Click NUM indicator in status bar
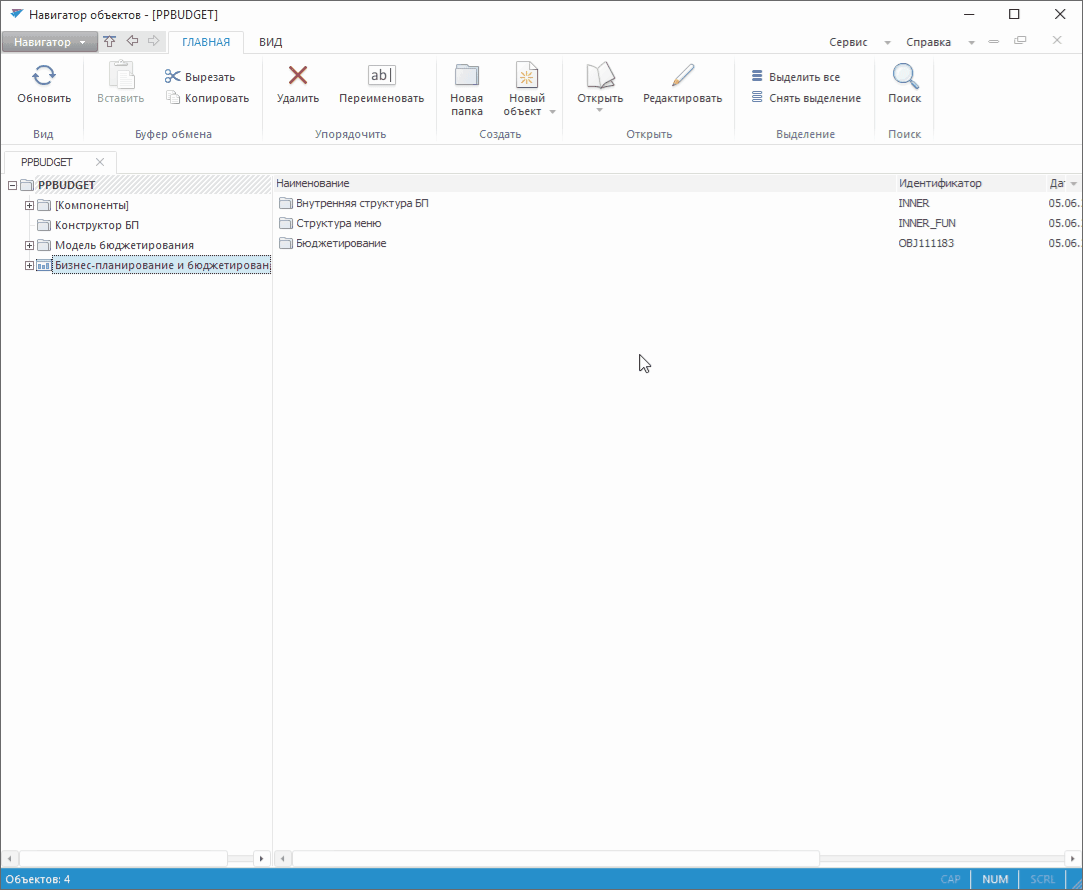 tap(995, 879)
